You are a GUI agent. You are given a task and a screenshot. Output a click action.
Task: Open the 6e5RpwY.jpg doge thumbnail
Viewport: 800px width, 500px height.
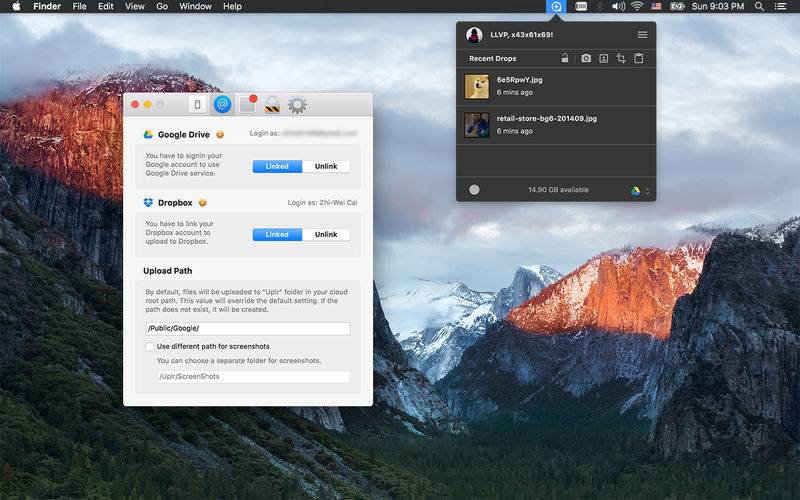tap(477, 86)
